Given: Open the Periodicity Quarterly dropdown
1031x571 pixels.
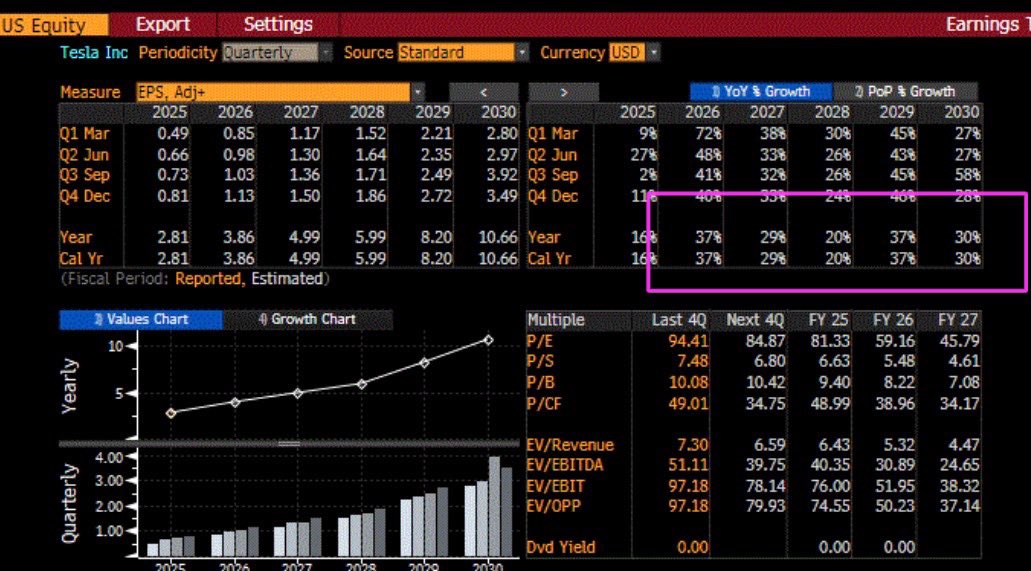Looking at the screenshot, I should [x=327, y=53].
